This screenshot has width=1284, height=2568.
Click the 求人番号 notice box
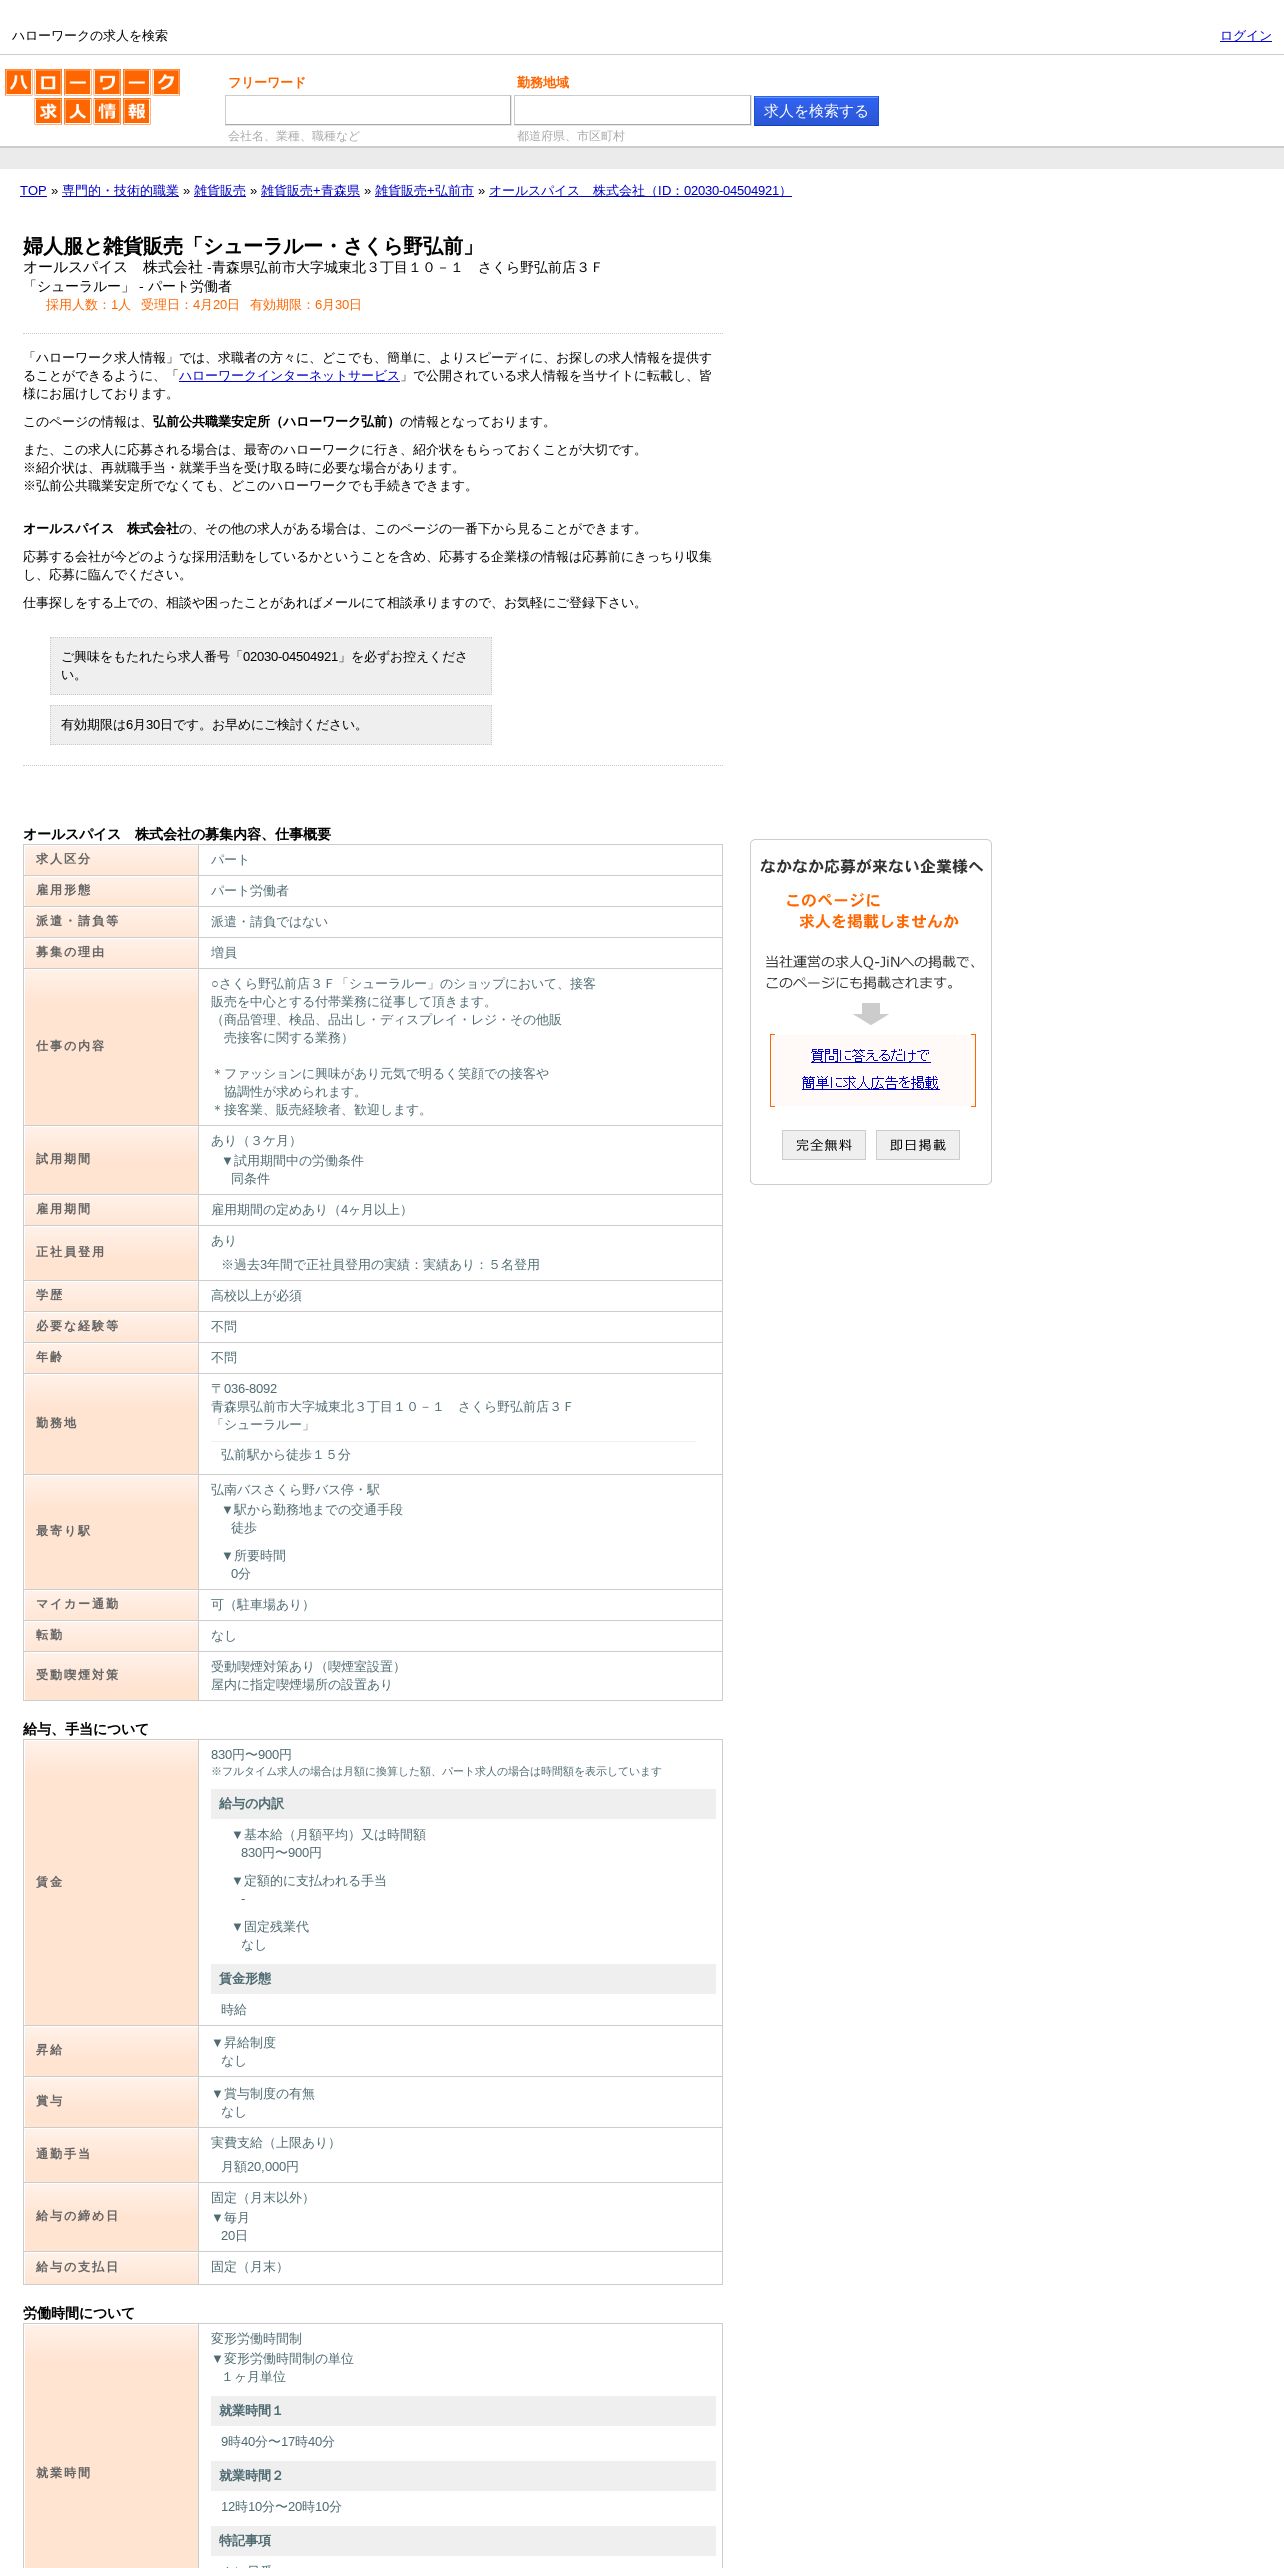tap(271, 666)
